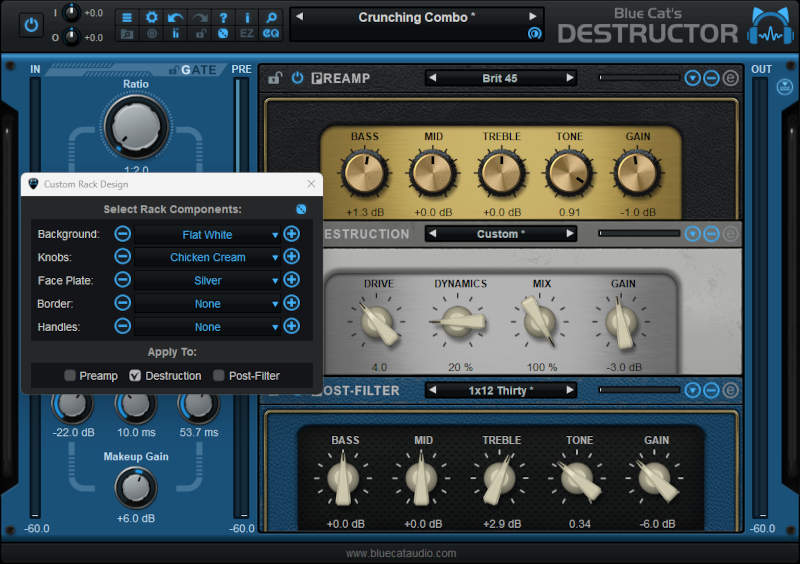
Task: Click the minus icon on the Border row
Action: coord(122,303)
